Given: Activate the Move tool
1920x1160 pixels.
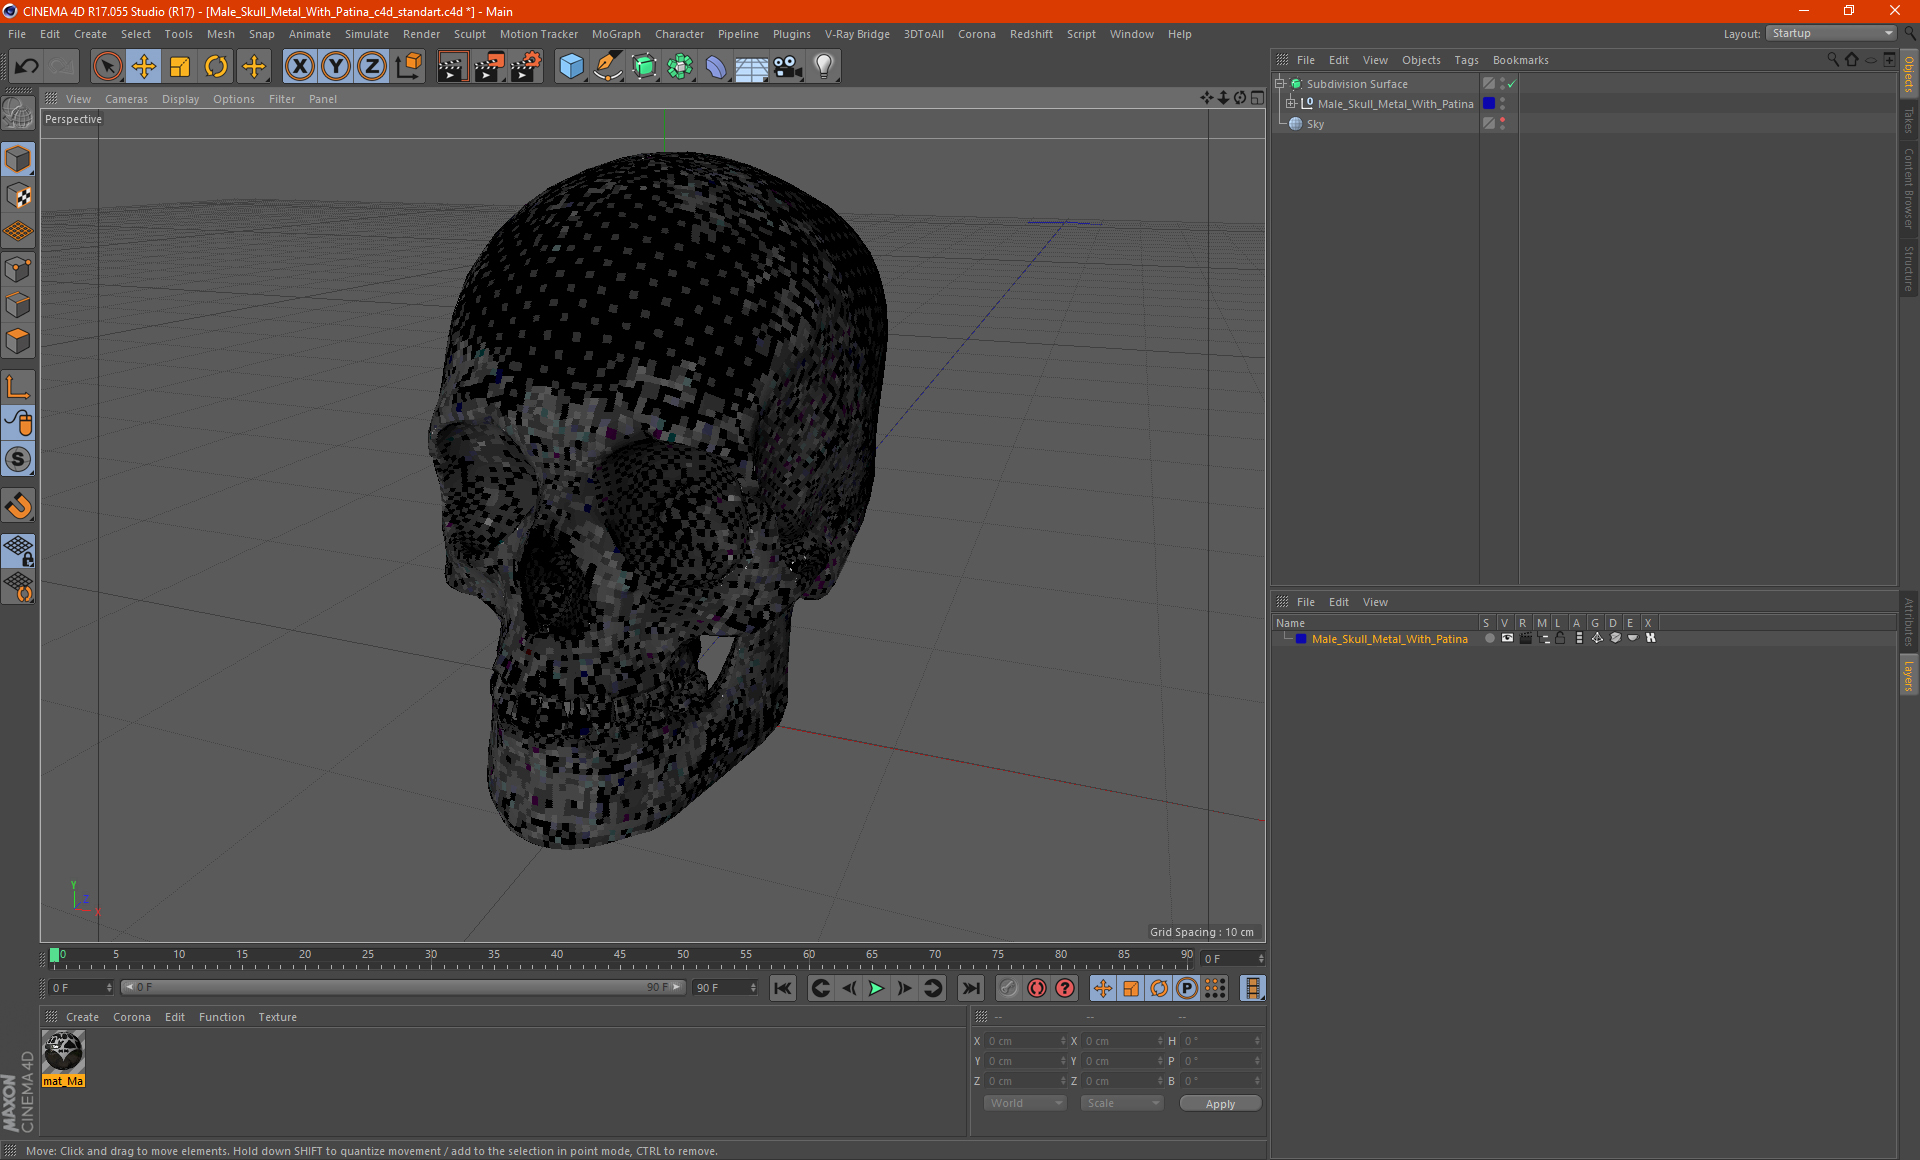Looking at the screenshot, I should pos(144,67).
